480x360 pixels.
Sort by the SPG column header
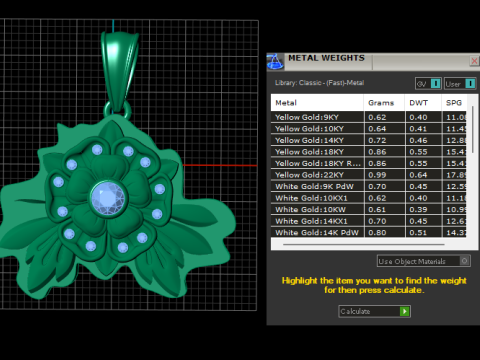pos(454,103)
